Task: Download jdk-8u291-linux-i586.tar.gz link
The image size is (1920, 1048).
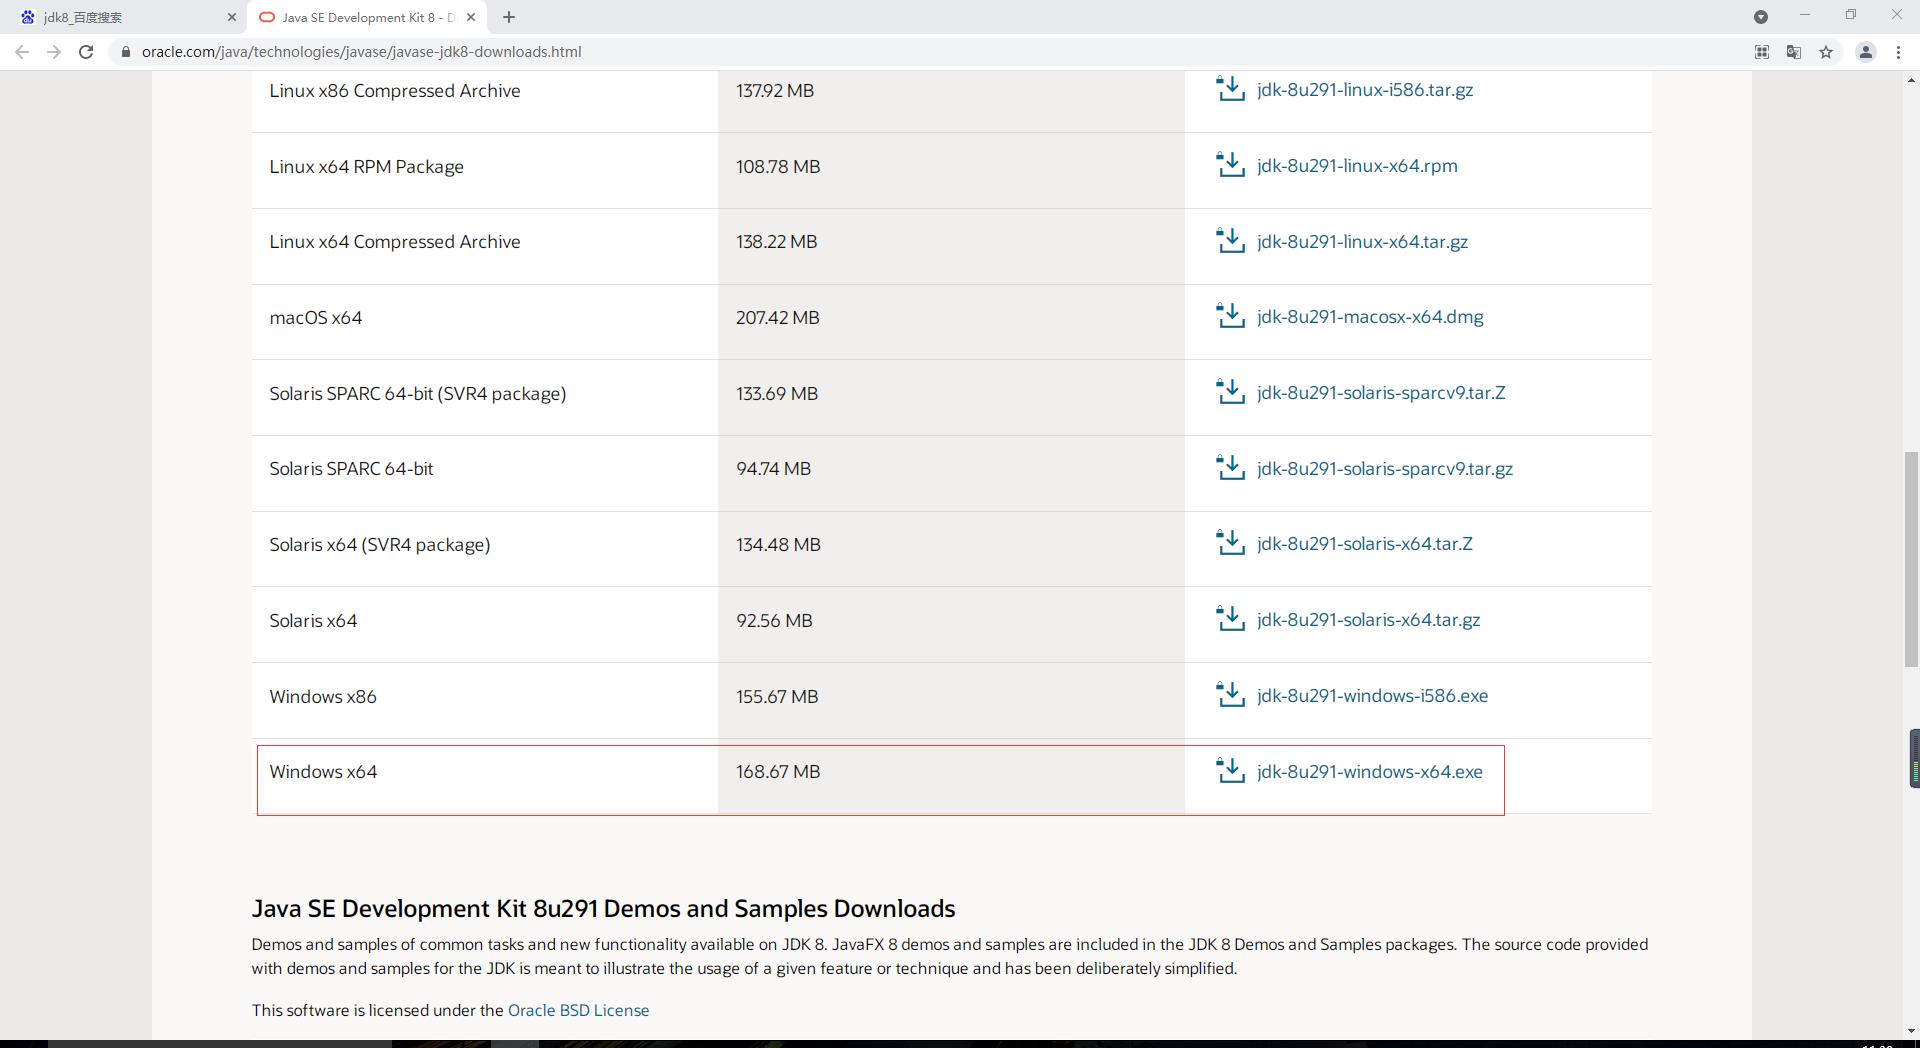Action: (1364, 90)
